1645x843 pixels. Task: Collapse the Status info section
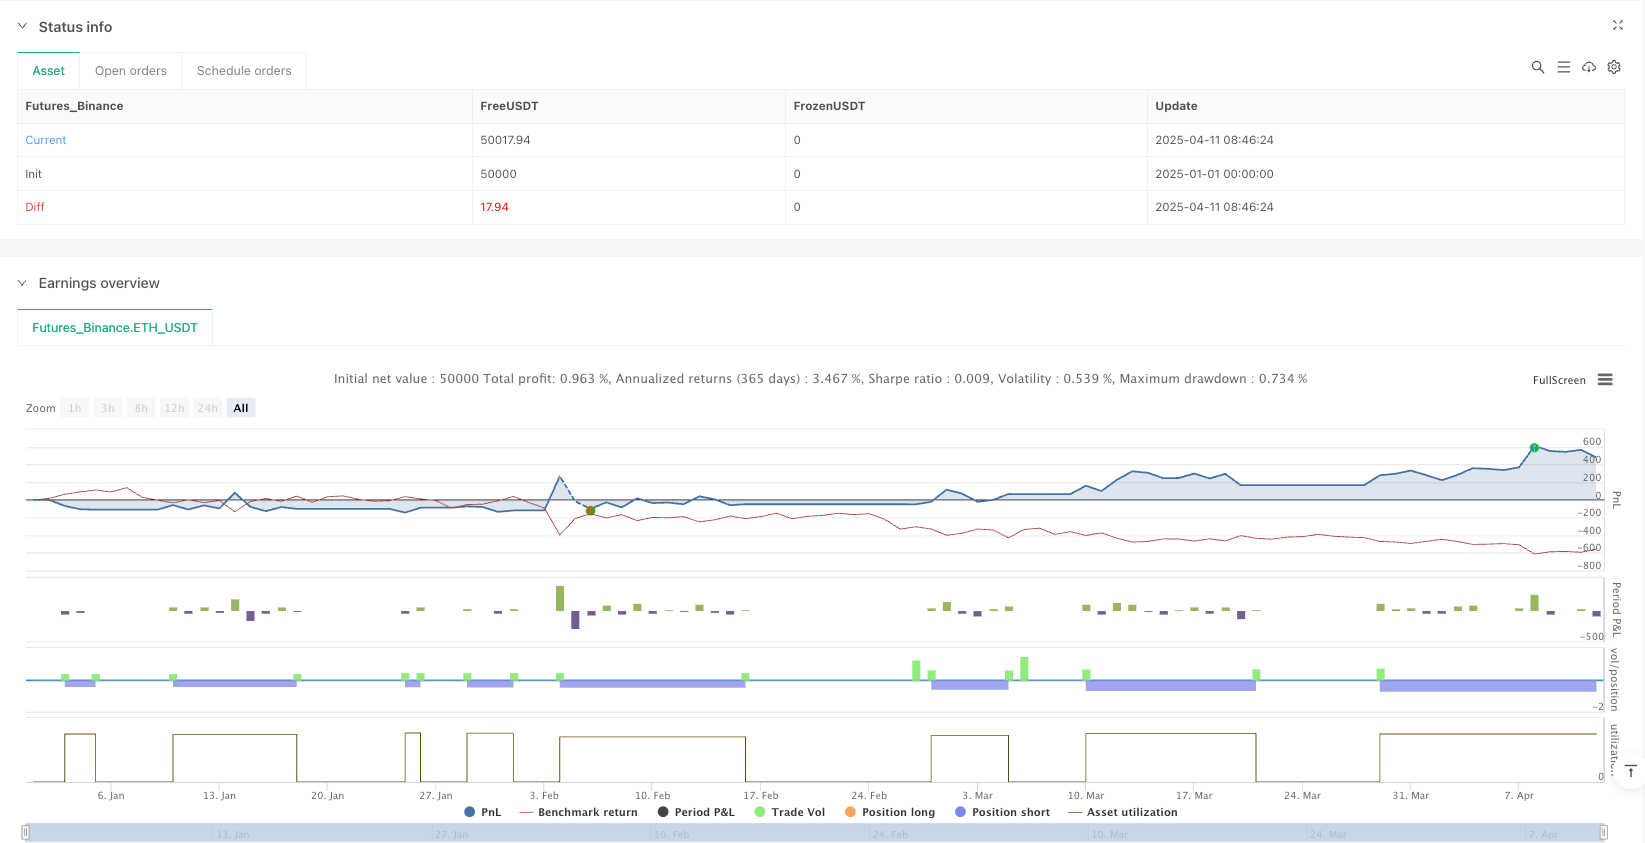(x=23, y=27)
